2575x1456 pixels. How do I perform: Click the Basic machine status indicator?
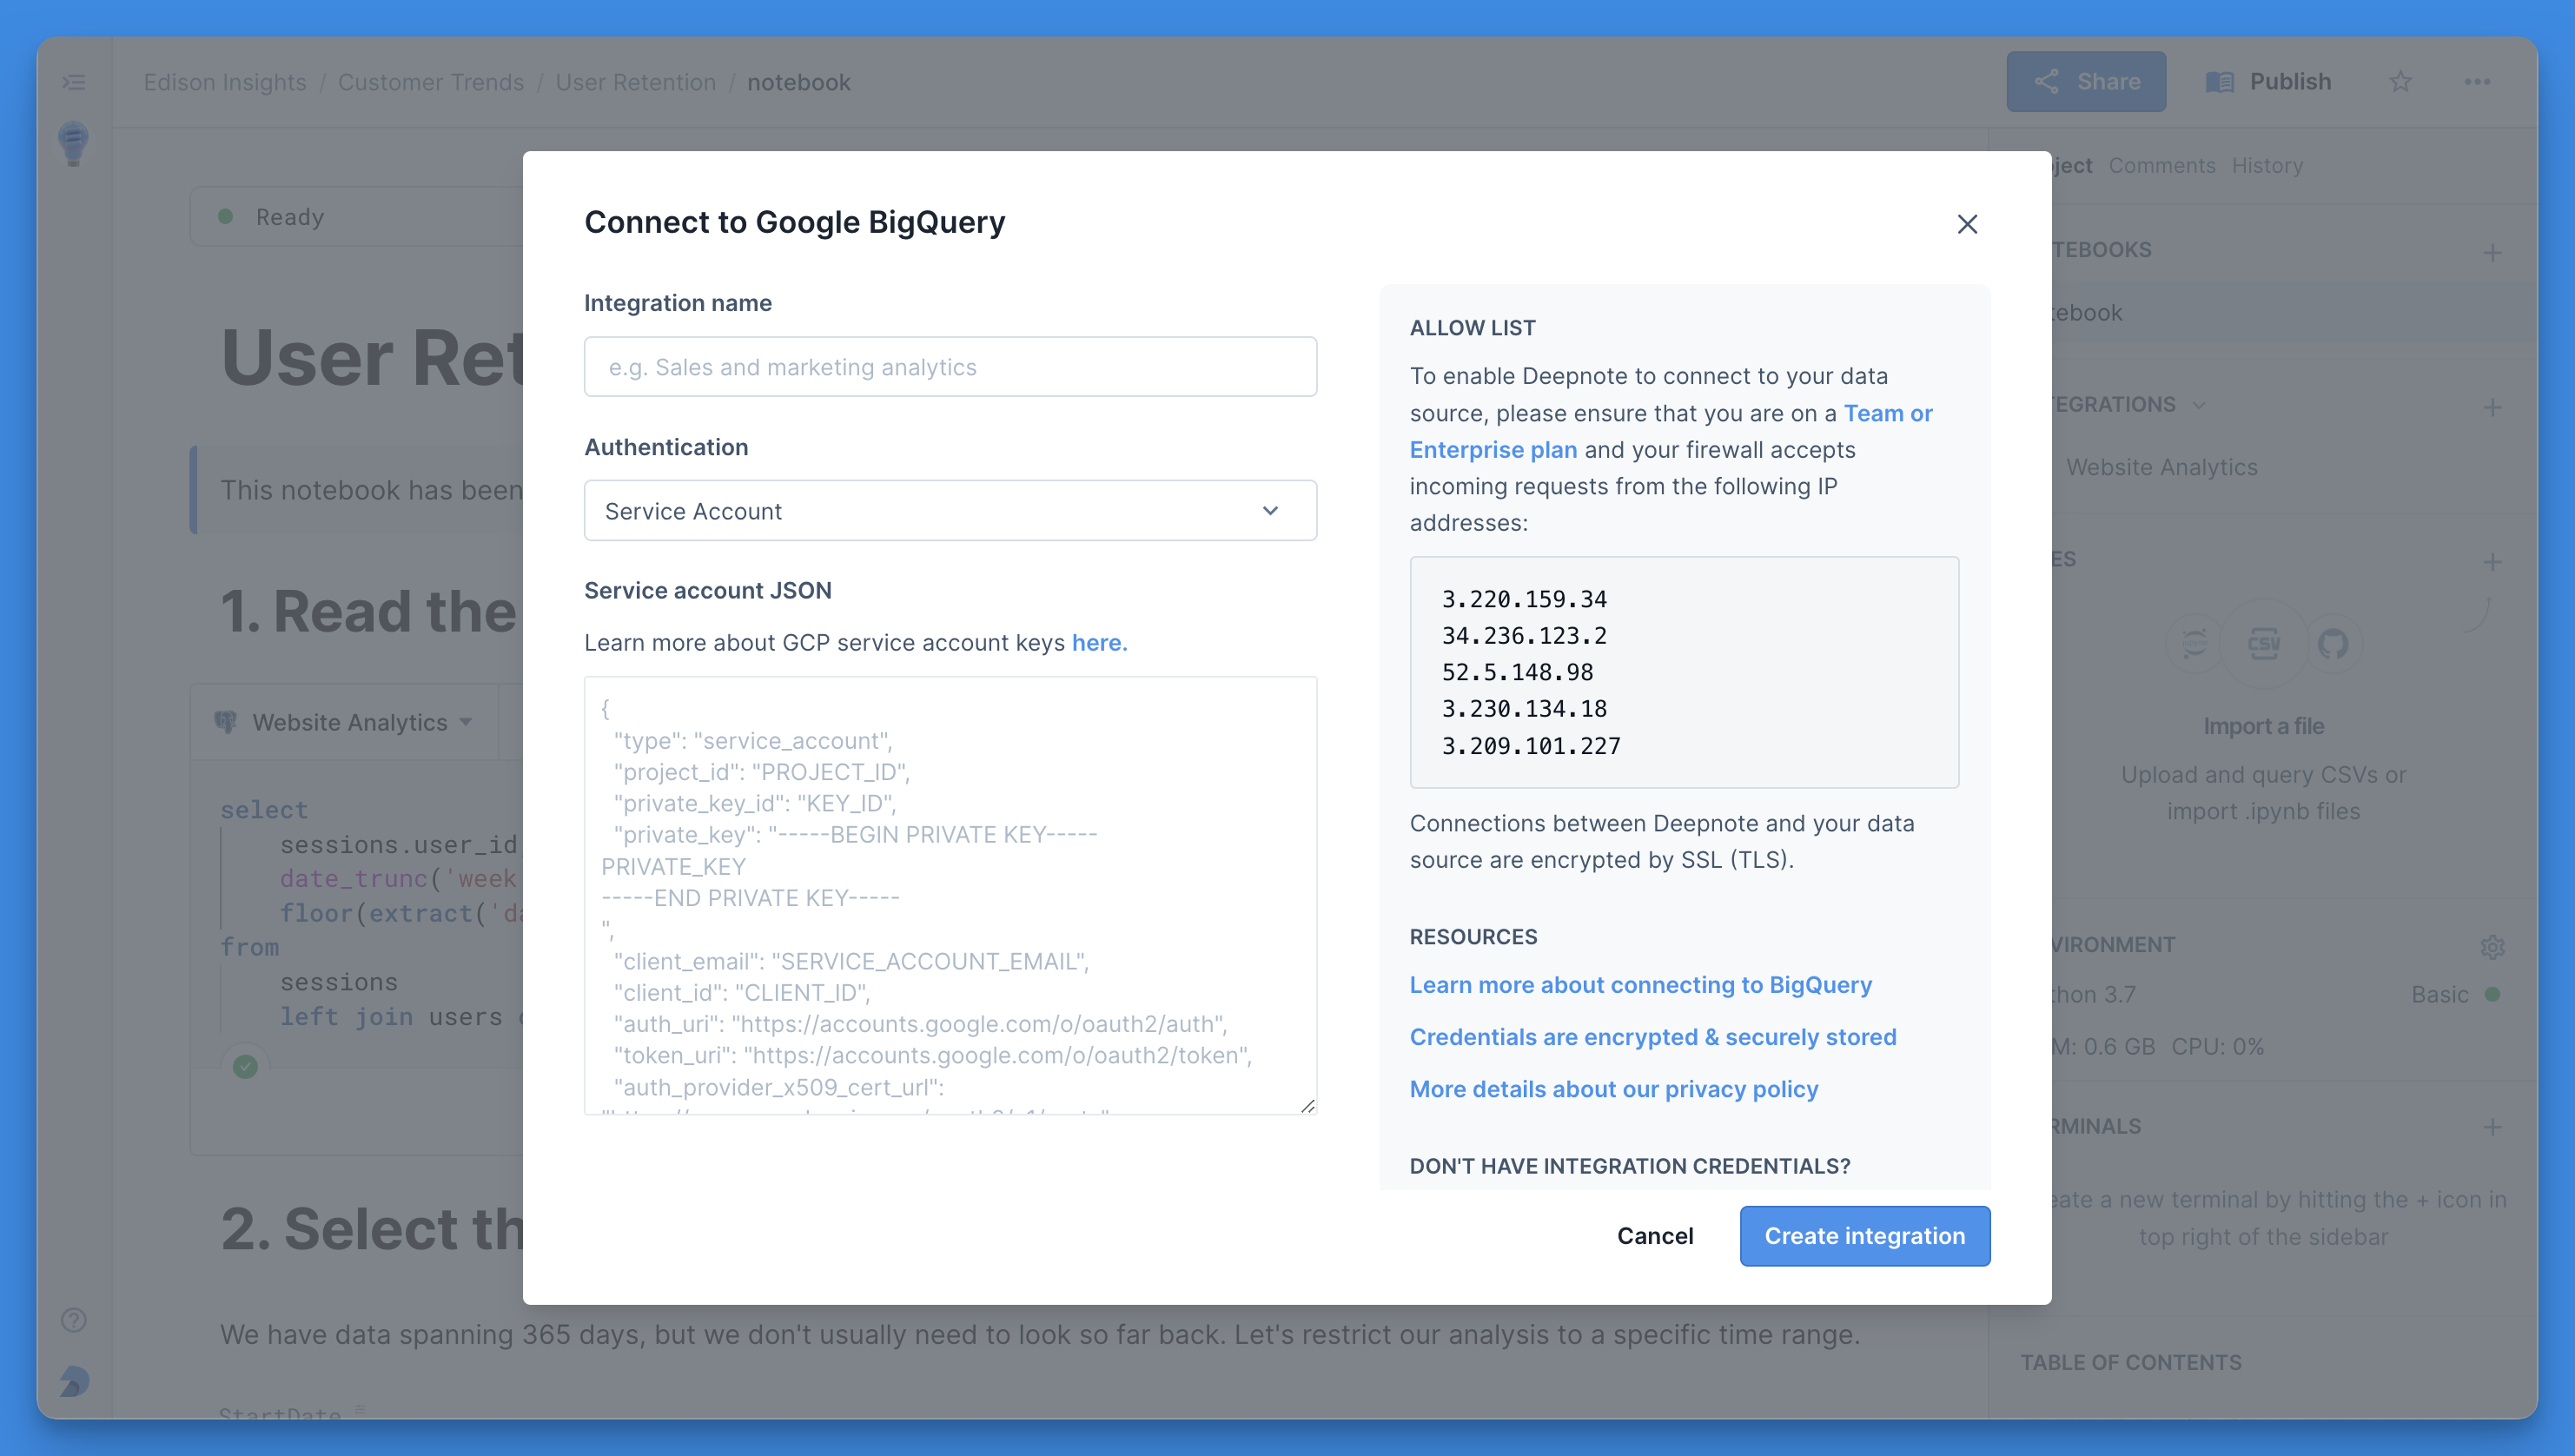[x=2455, y=994]
